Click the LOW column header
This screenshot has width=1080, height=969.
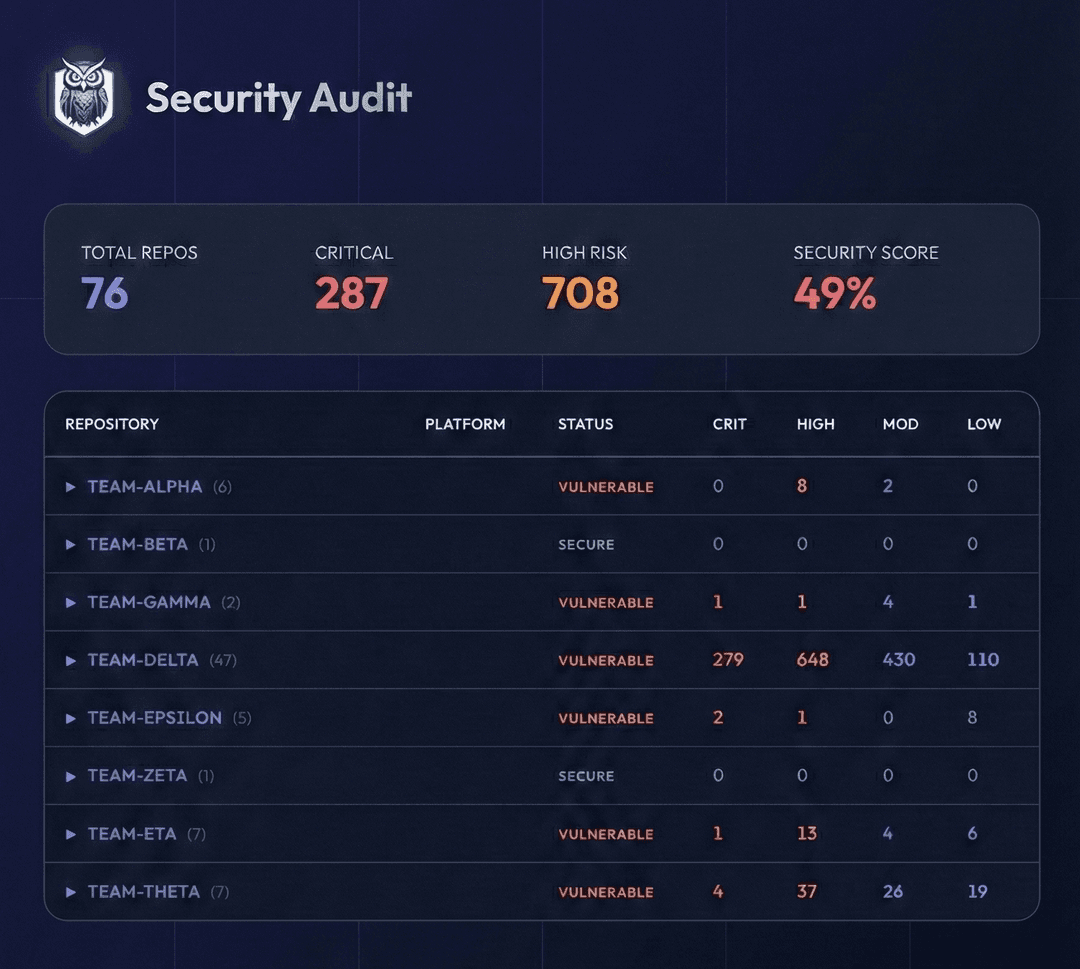click(983, 424)
